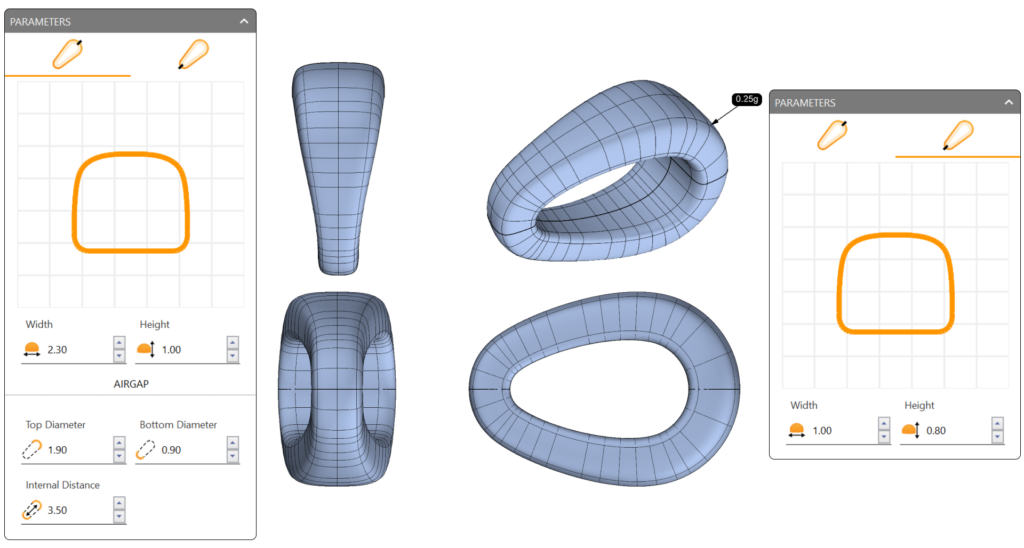Click the left panel Width field showing 2.30
This screenshot has height=548, width=1024.
point(75,349)
